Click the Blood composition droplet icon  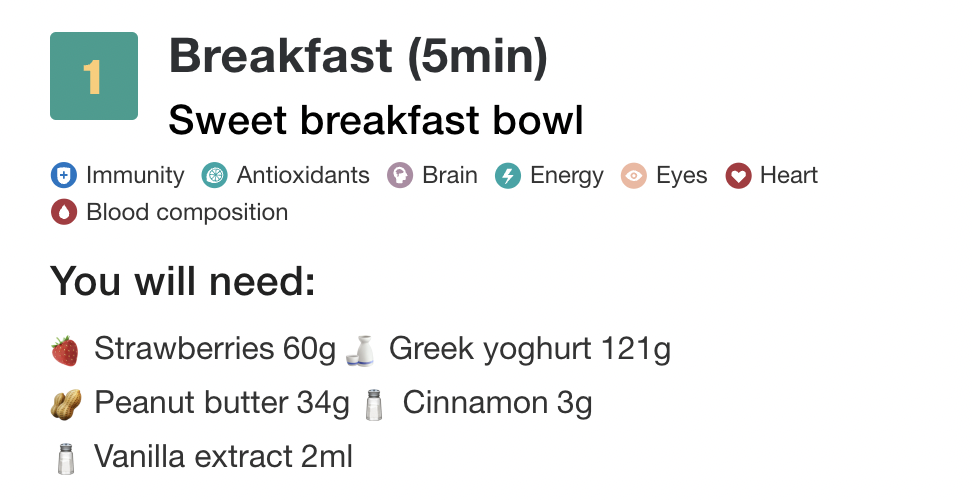tap(64, 212)
